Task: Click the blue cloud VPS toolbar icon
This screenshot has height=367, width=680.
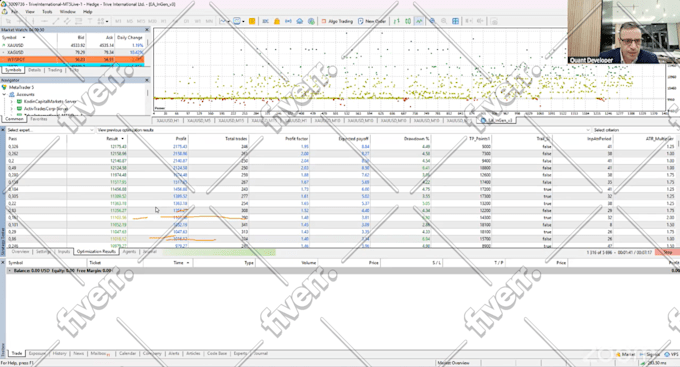Action: (300, 21)
